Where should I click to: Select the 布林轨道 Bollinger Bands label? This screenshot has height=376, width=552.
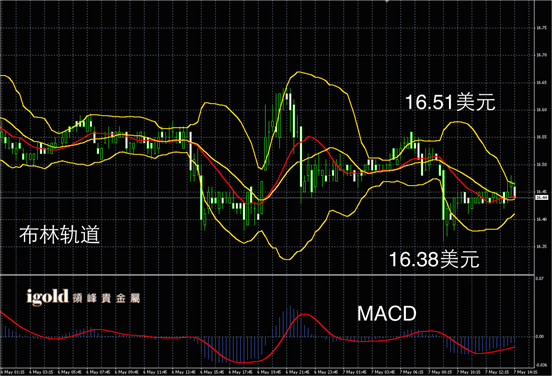pos(59,234)
